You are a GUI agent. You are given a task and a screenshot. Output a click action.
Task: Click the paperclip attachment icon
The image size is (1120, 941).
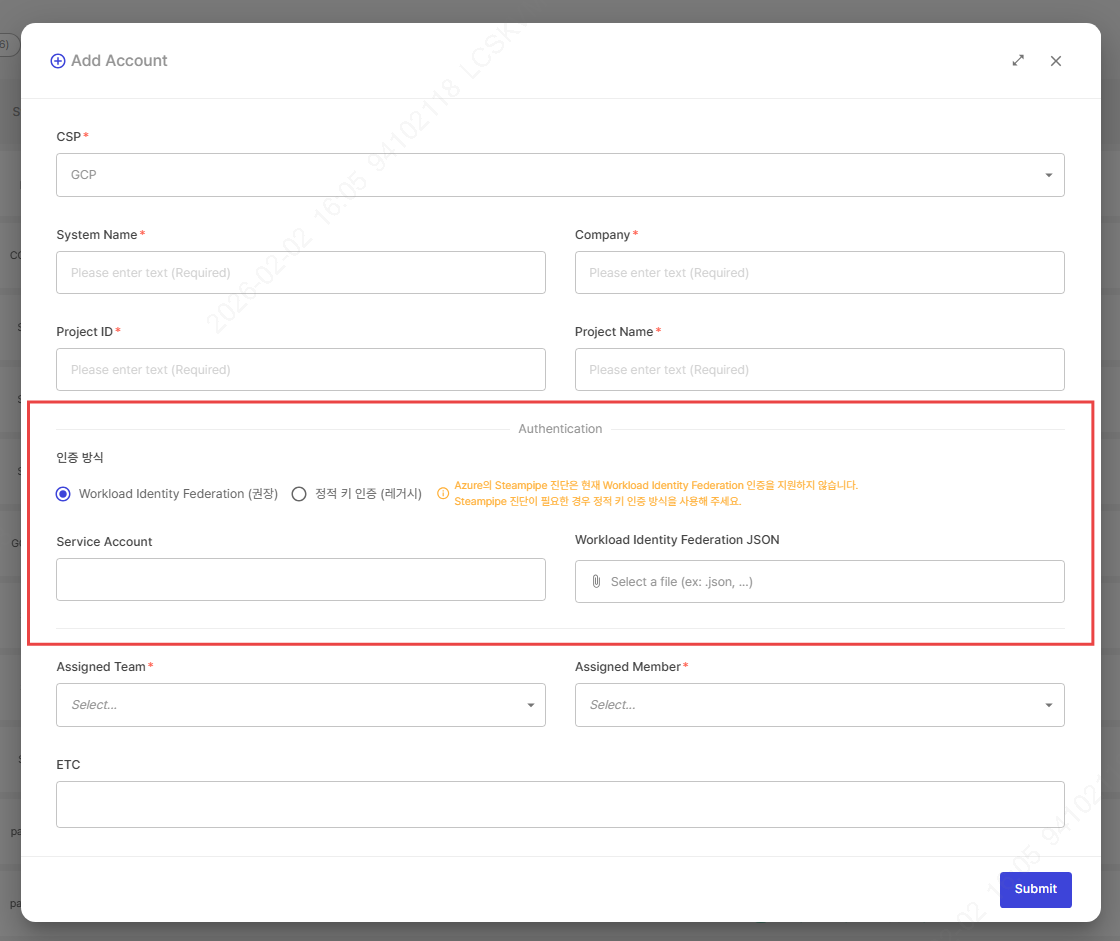tap(596, 581)
